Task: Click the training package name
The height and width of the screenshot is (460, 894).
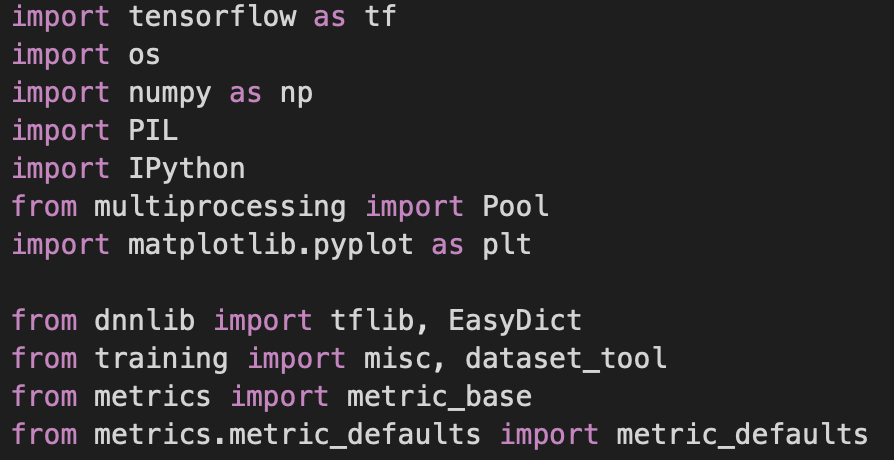Action: point(162,359)
